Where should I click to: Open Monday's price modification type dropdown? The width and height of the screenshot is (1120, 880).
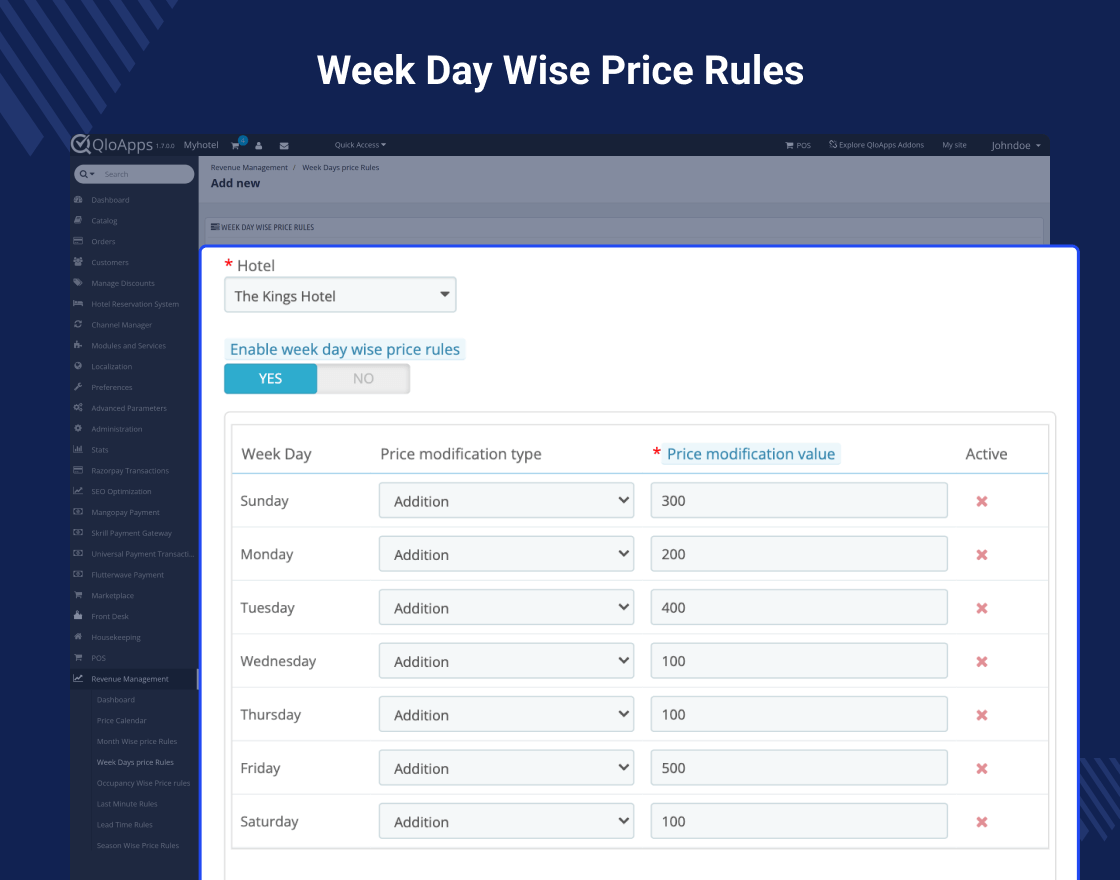click(x=506, y=554)
